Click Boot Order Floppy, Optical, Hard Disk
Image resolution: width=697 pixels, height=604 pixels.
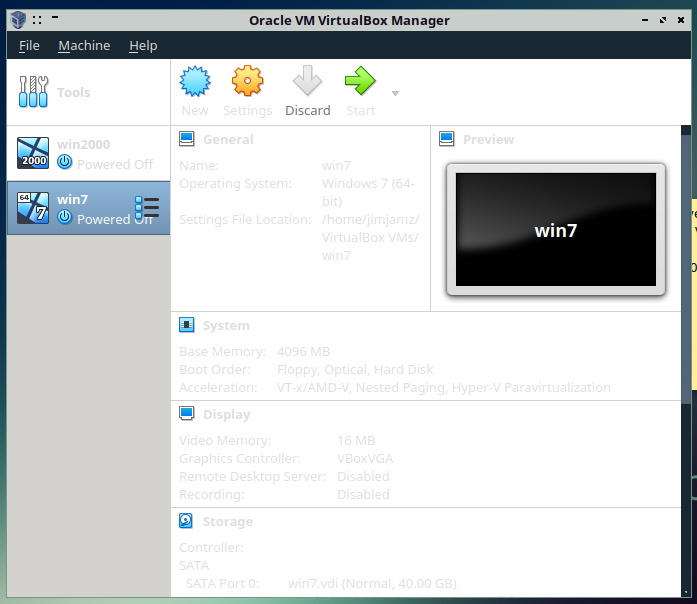click(x=355, y=369)
